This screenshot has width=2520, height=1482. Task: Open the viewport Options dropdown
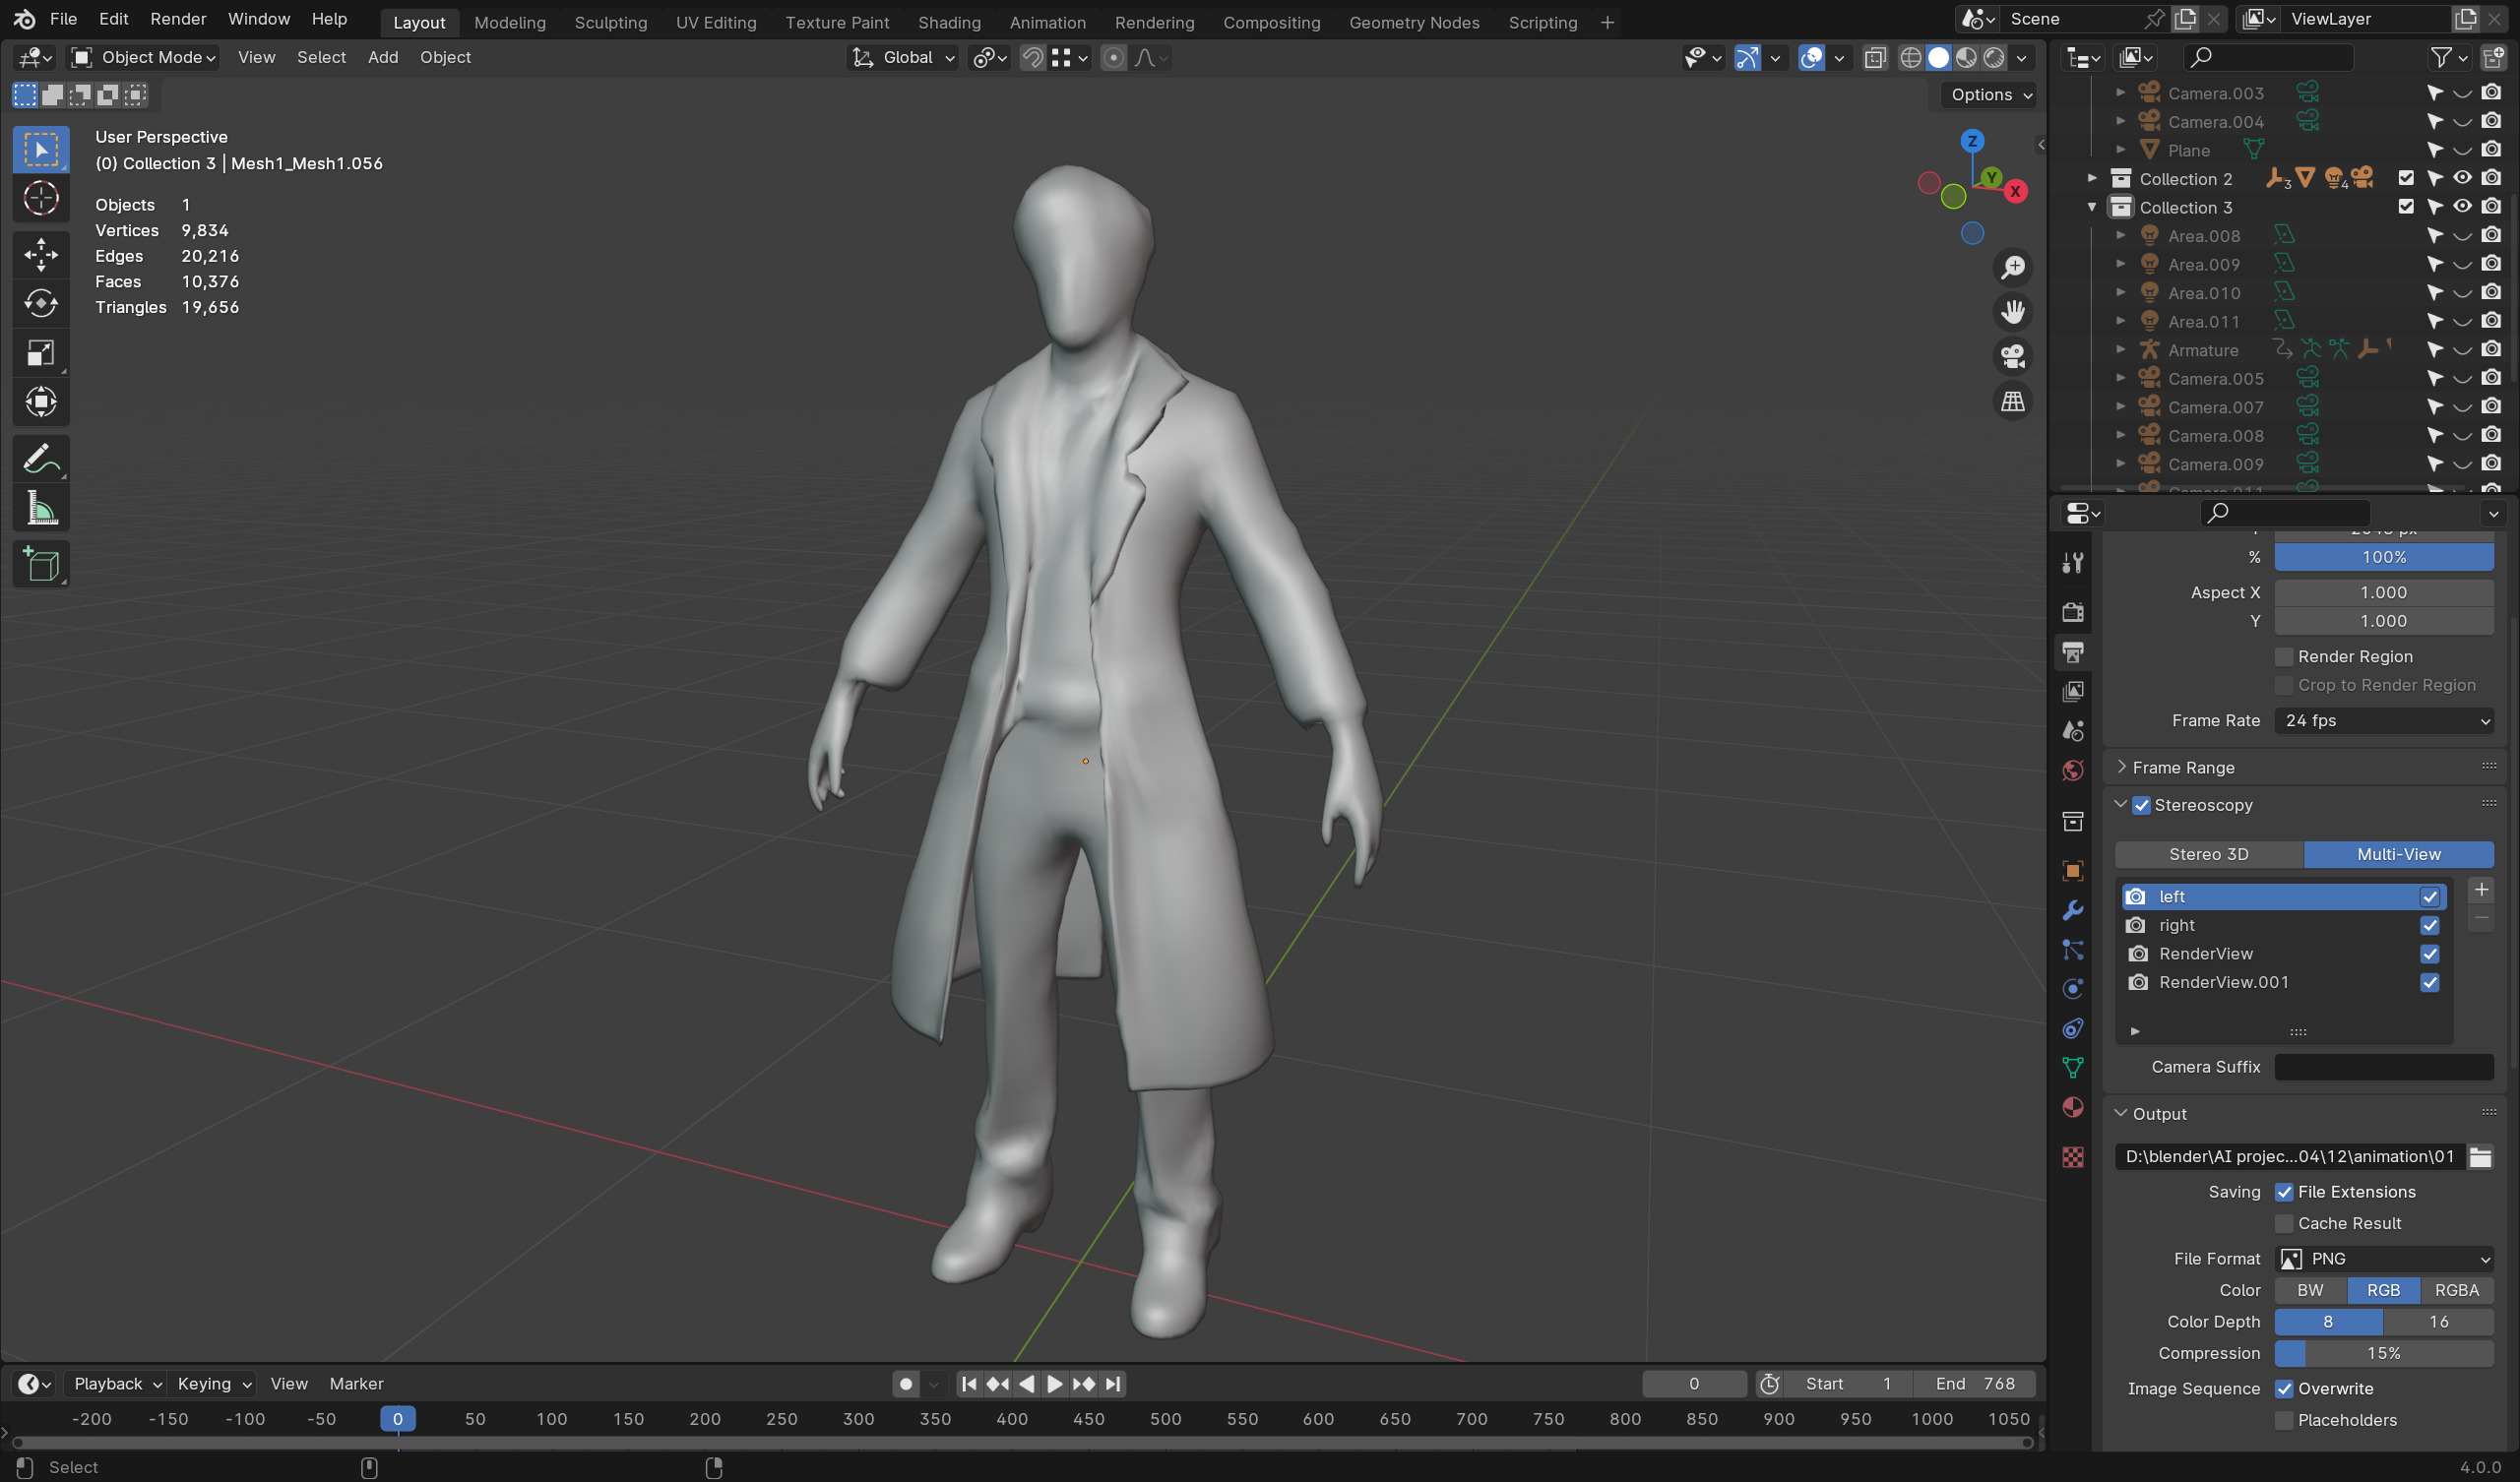pos(1991,95)
